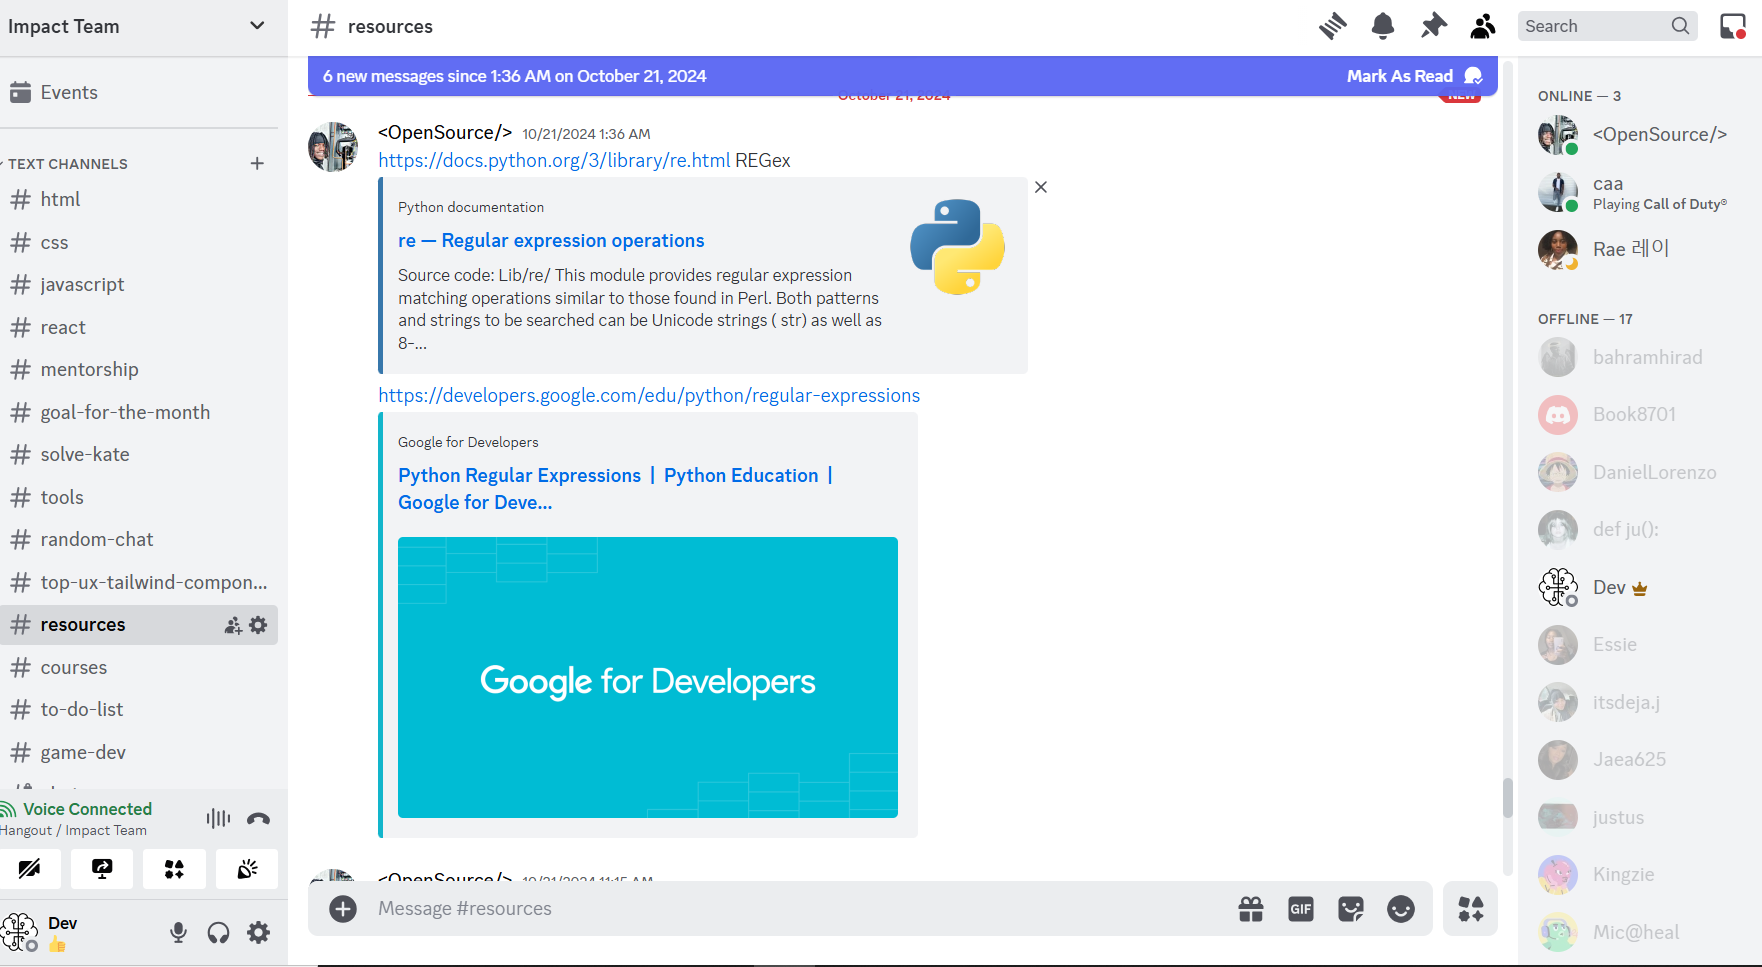Toggle microphone mute
Screen dimensions: 1762x967
pyautogui.click(x=178, y=933)
